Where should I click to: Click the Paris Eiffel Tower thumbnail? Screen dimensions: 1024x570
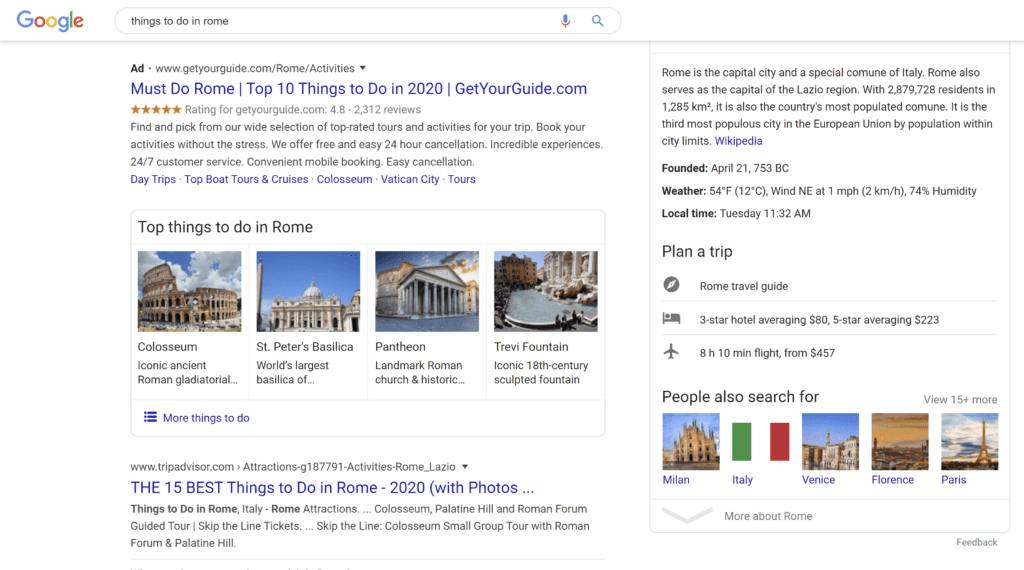969,441
